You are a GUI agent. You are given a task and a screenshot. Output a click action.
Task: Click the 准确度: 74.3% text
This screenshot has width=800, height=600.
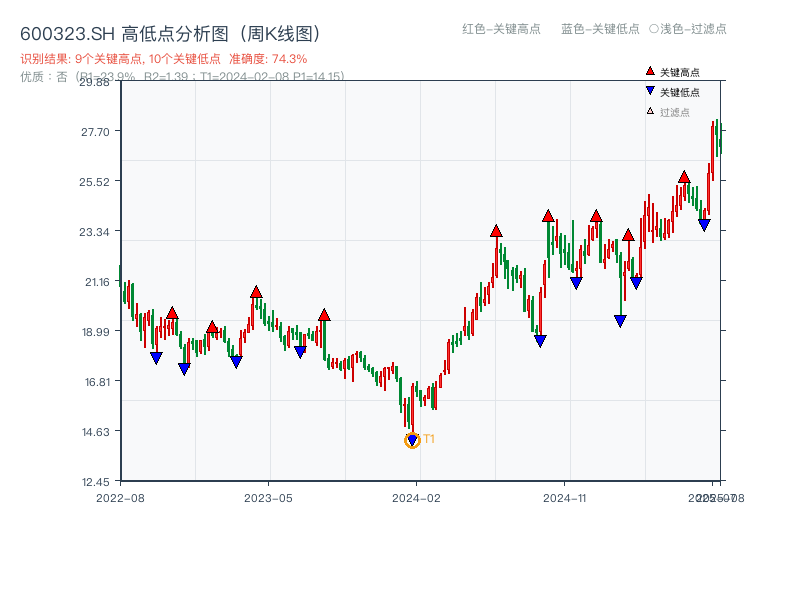click(268, 59)
